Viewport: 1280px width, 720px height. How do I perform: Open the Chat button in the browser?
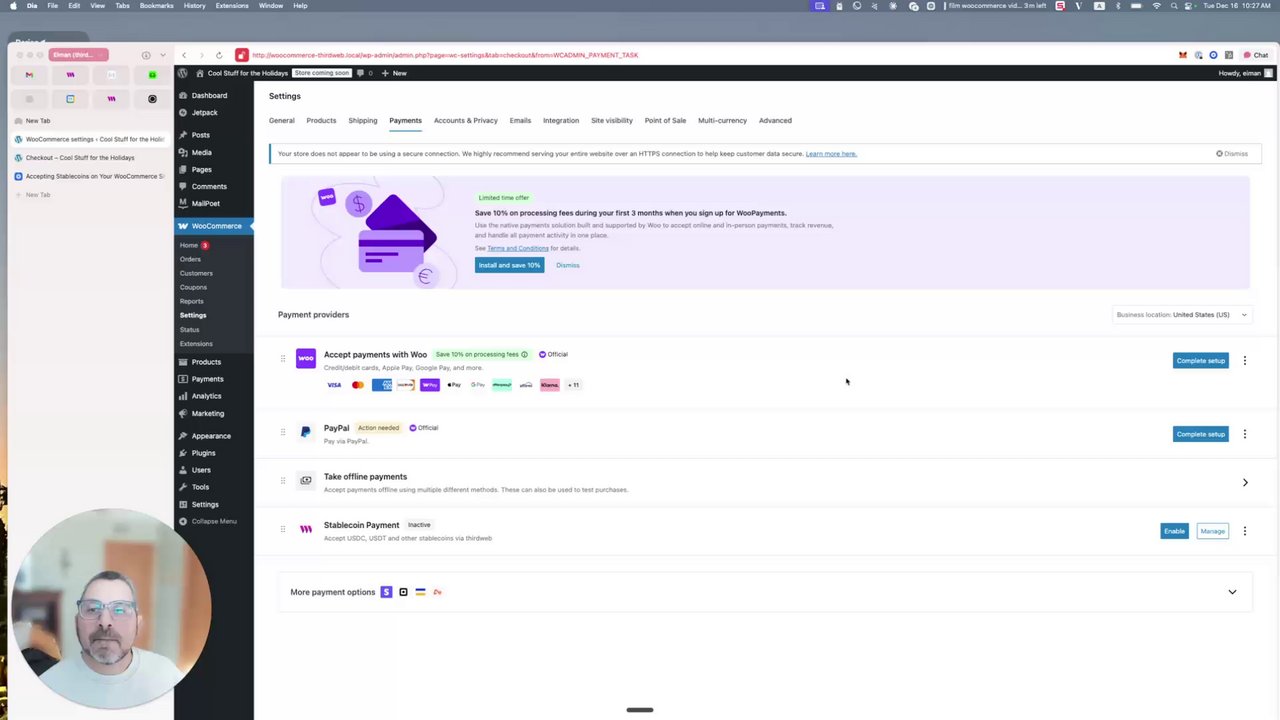point(1256,55)
